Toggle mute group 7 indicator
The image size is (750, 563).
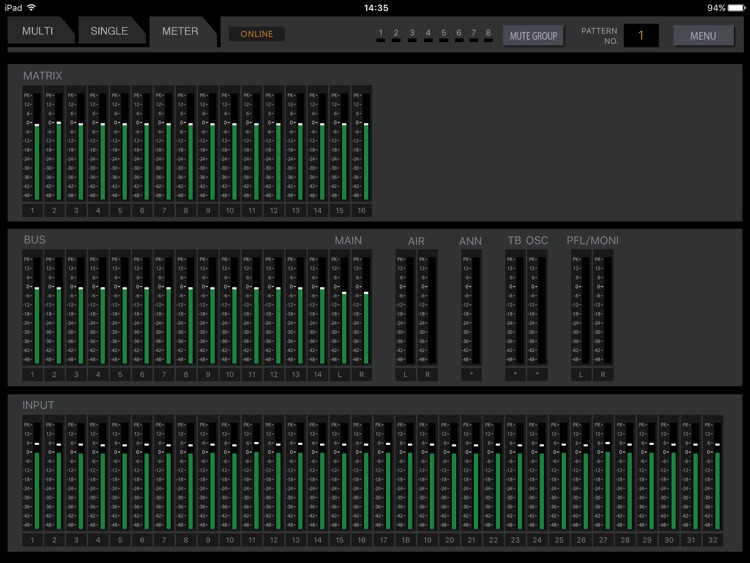point(474,35)
